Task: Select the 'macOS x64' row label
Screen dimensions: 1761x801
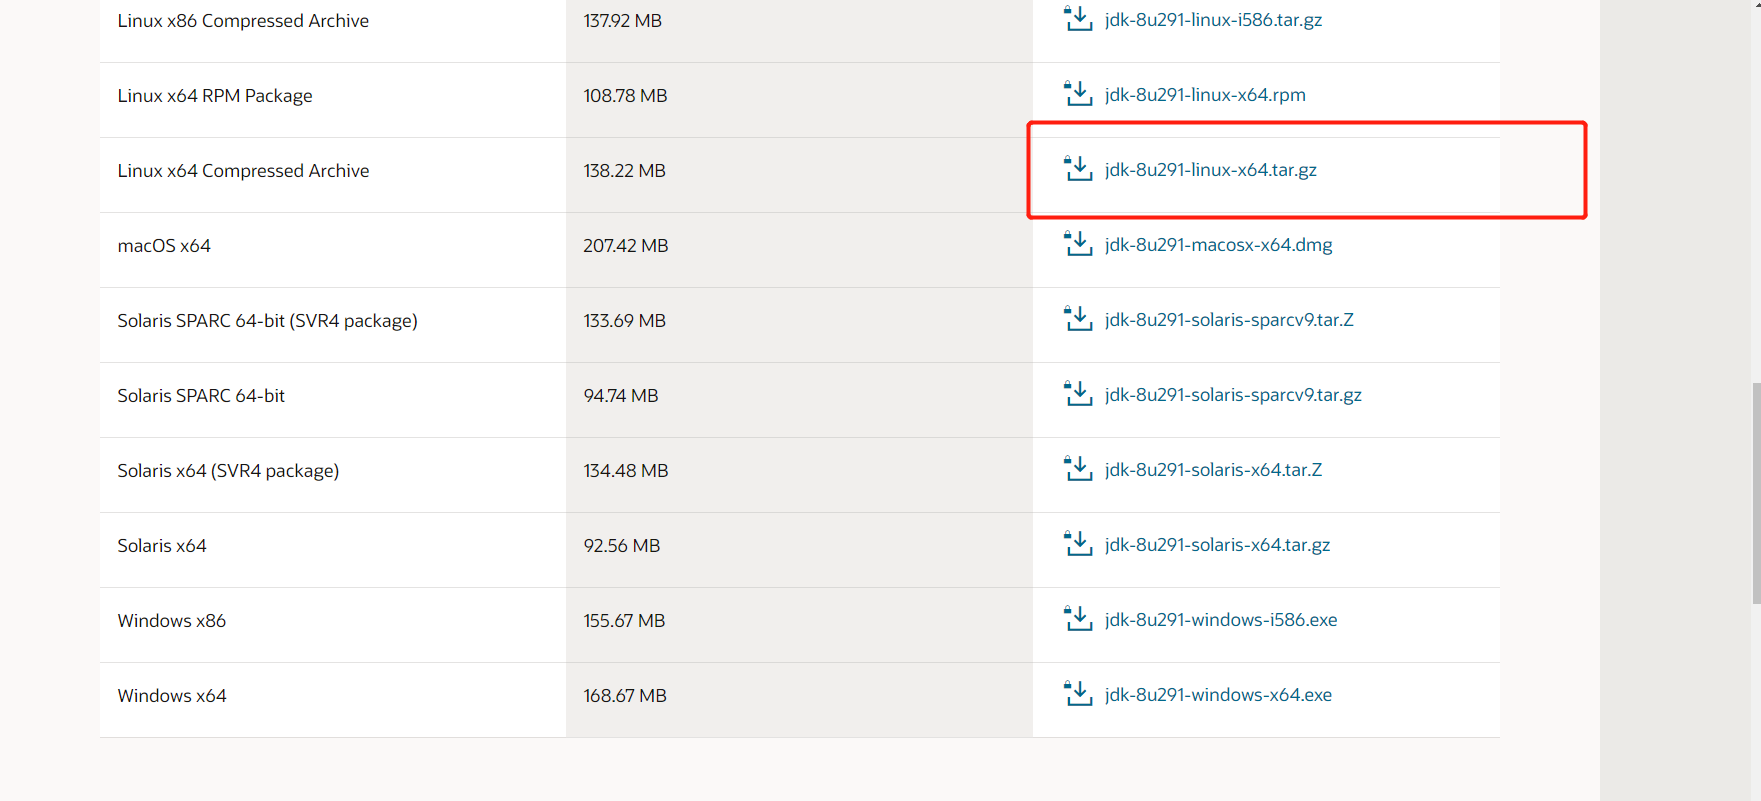Action: tap(164, 246)
